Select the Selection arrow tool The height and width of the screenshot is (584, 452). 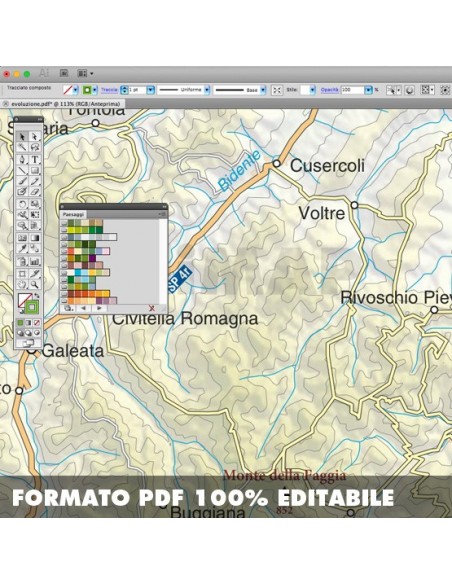(22, 136)
